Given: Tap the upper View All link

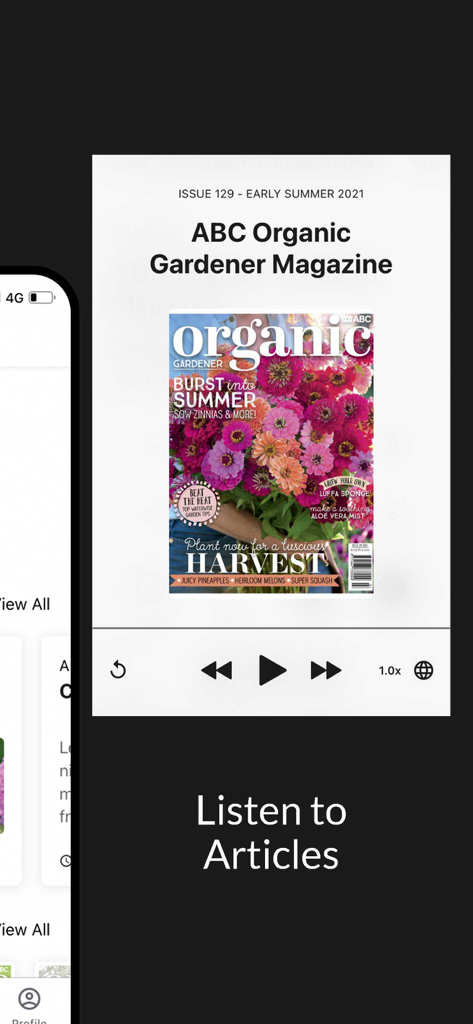Looking at the screenshot, I should [24, 604].
